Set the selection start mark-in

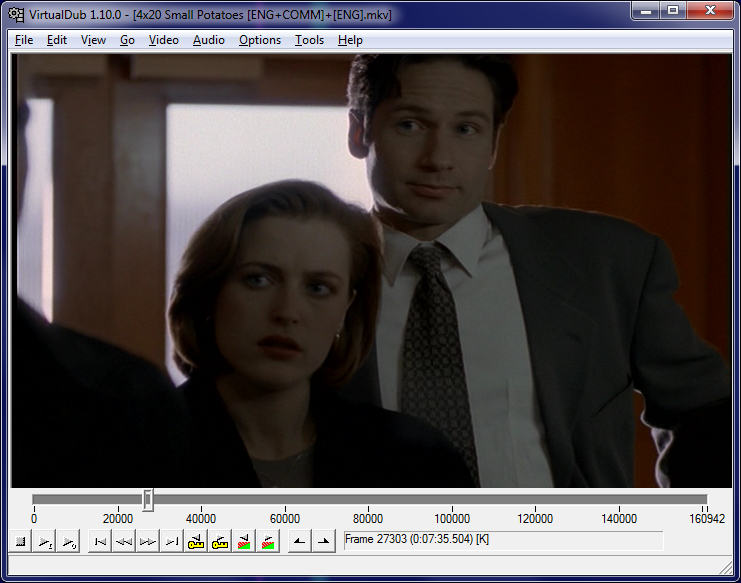point(300,541)
